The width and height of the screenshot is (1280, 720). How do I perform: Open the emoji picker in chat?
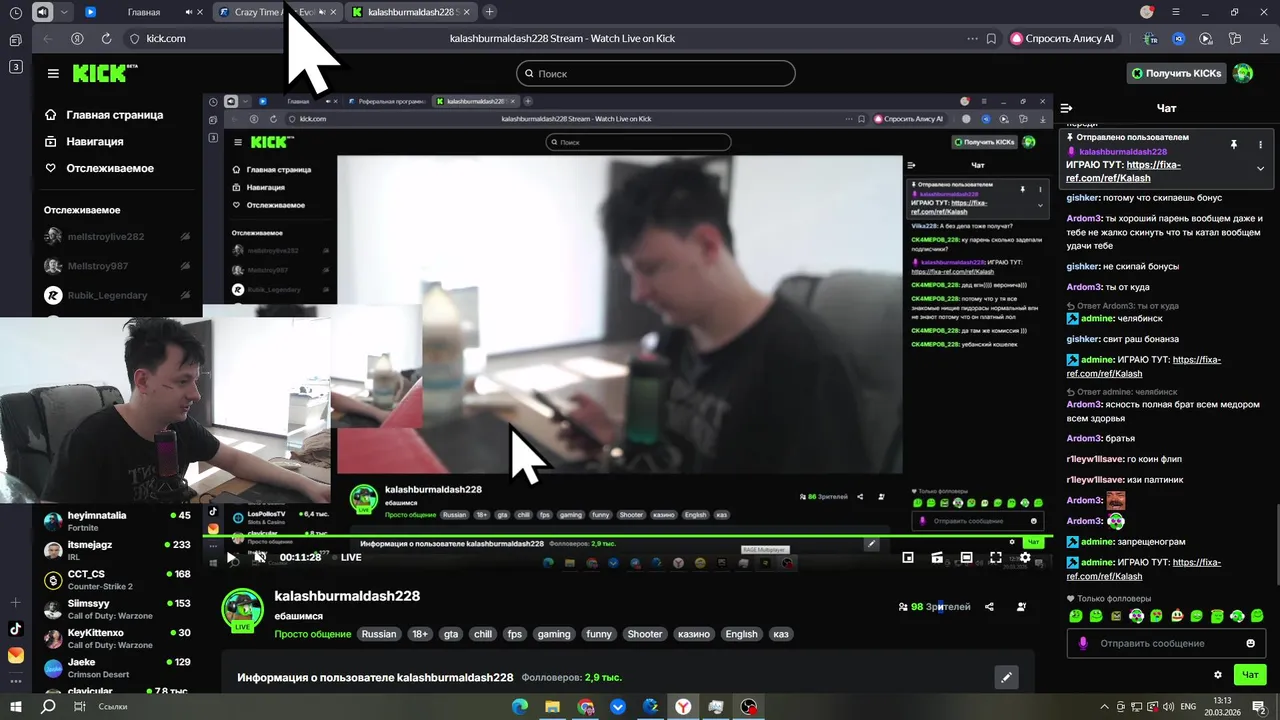1250,643
